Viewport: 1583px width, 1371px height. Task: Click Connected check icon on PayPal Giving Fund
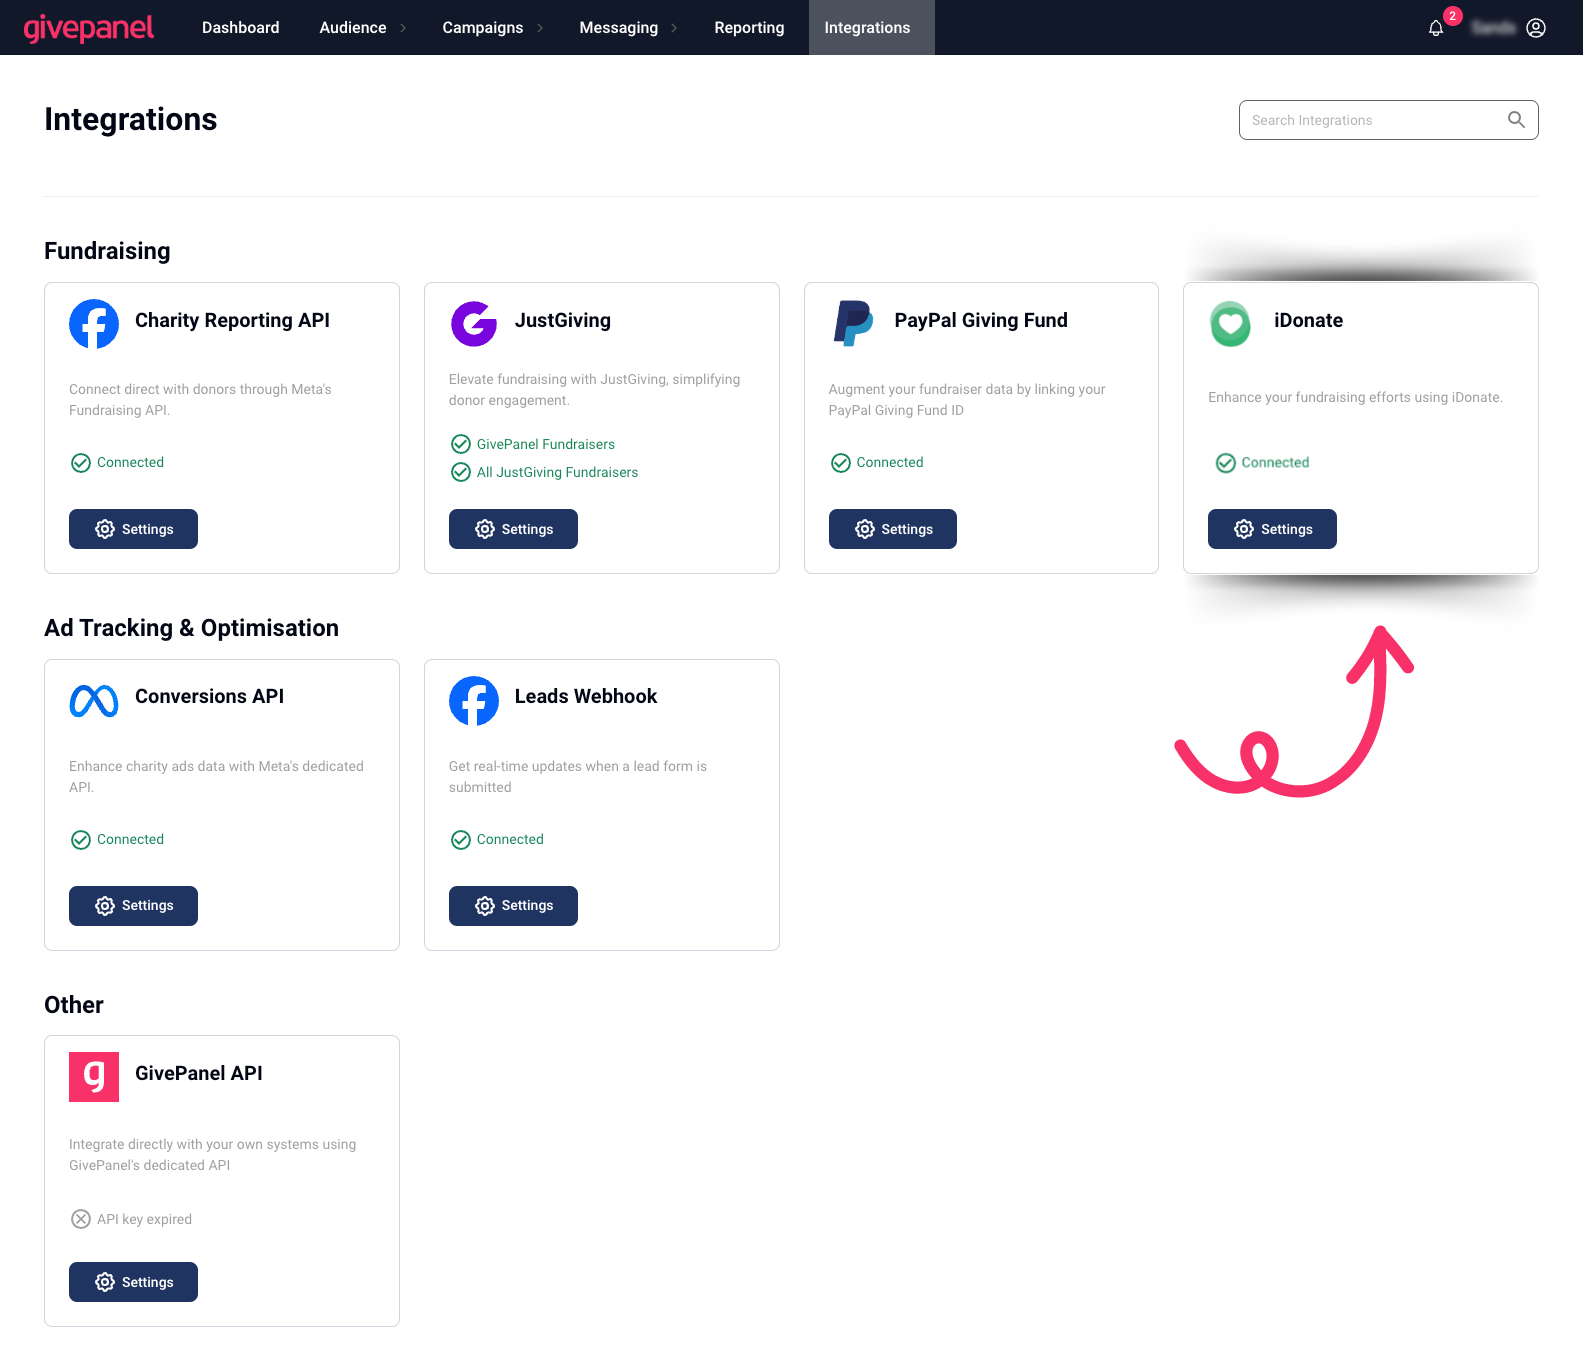(841, 463)
